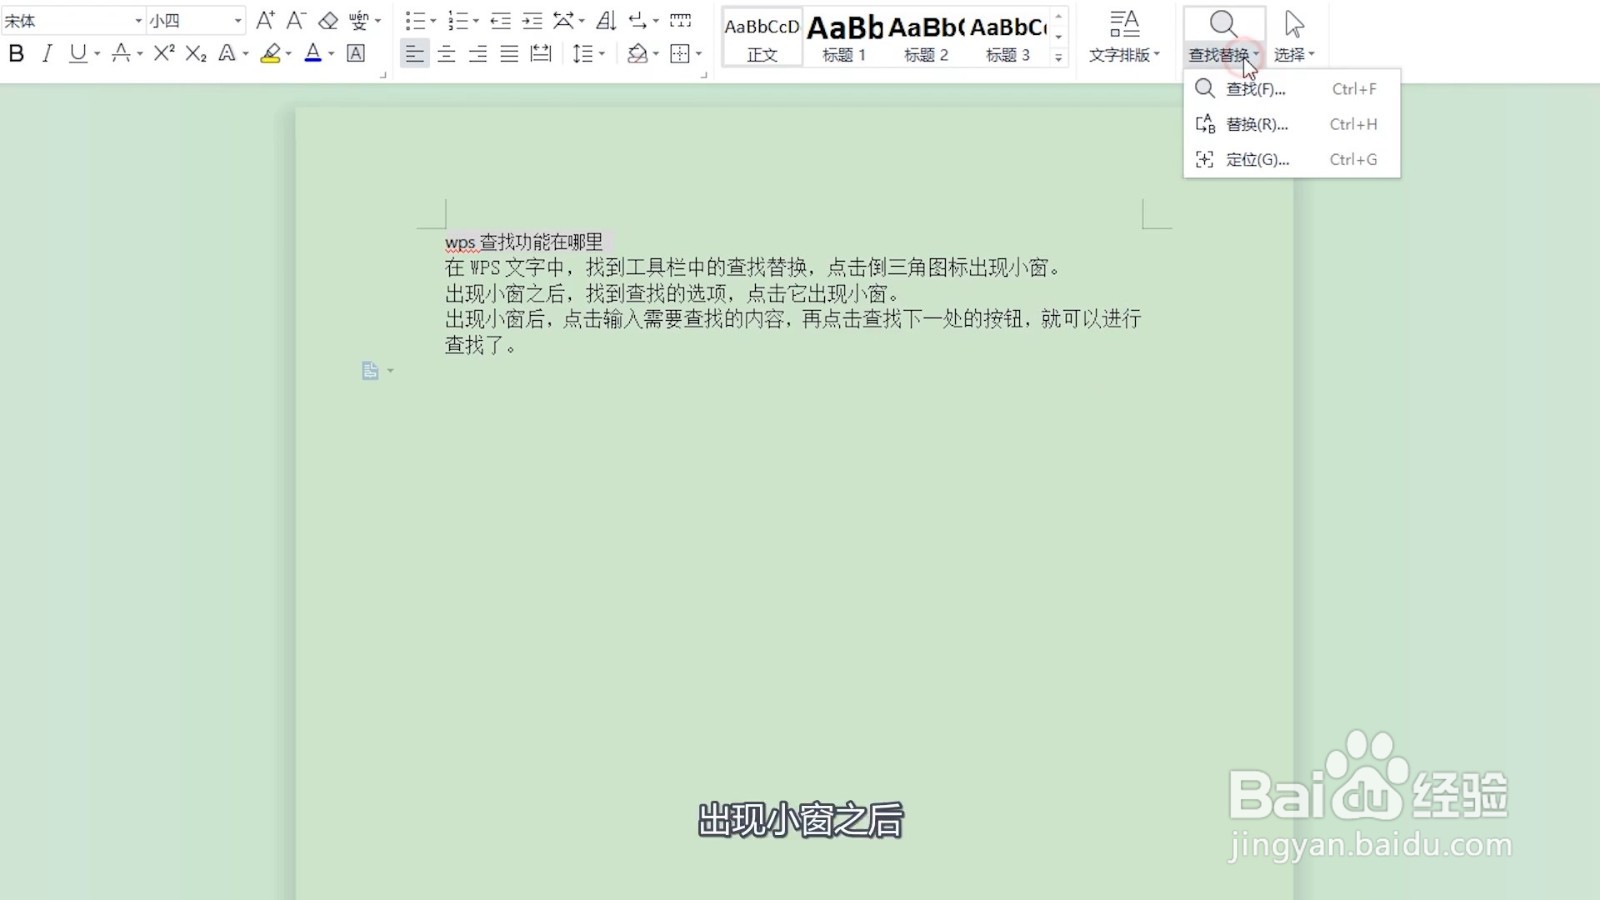Click the Chinese layout icon
The image size is (1600, 900).
click(x=564, y=20)
